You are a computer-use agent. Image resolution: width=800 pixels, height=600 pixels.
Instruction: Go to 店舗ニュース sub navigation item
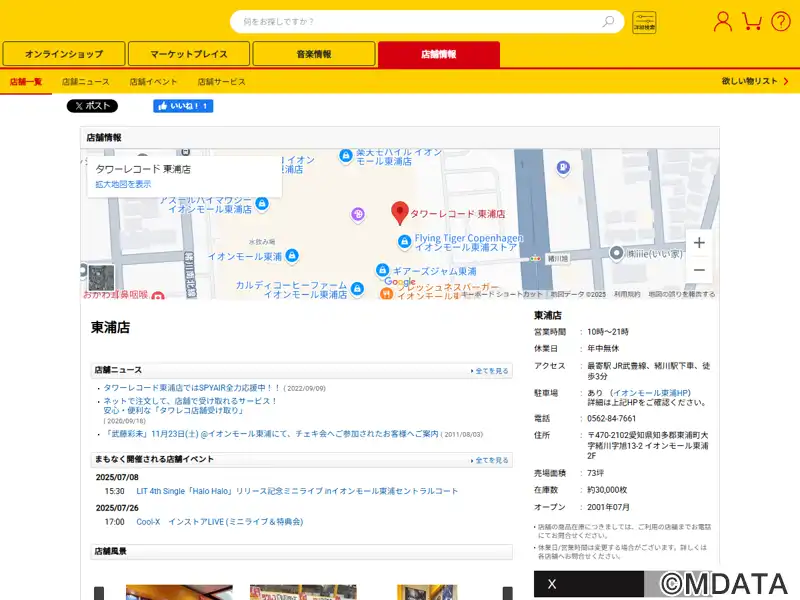86,82
